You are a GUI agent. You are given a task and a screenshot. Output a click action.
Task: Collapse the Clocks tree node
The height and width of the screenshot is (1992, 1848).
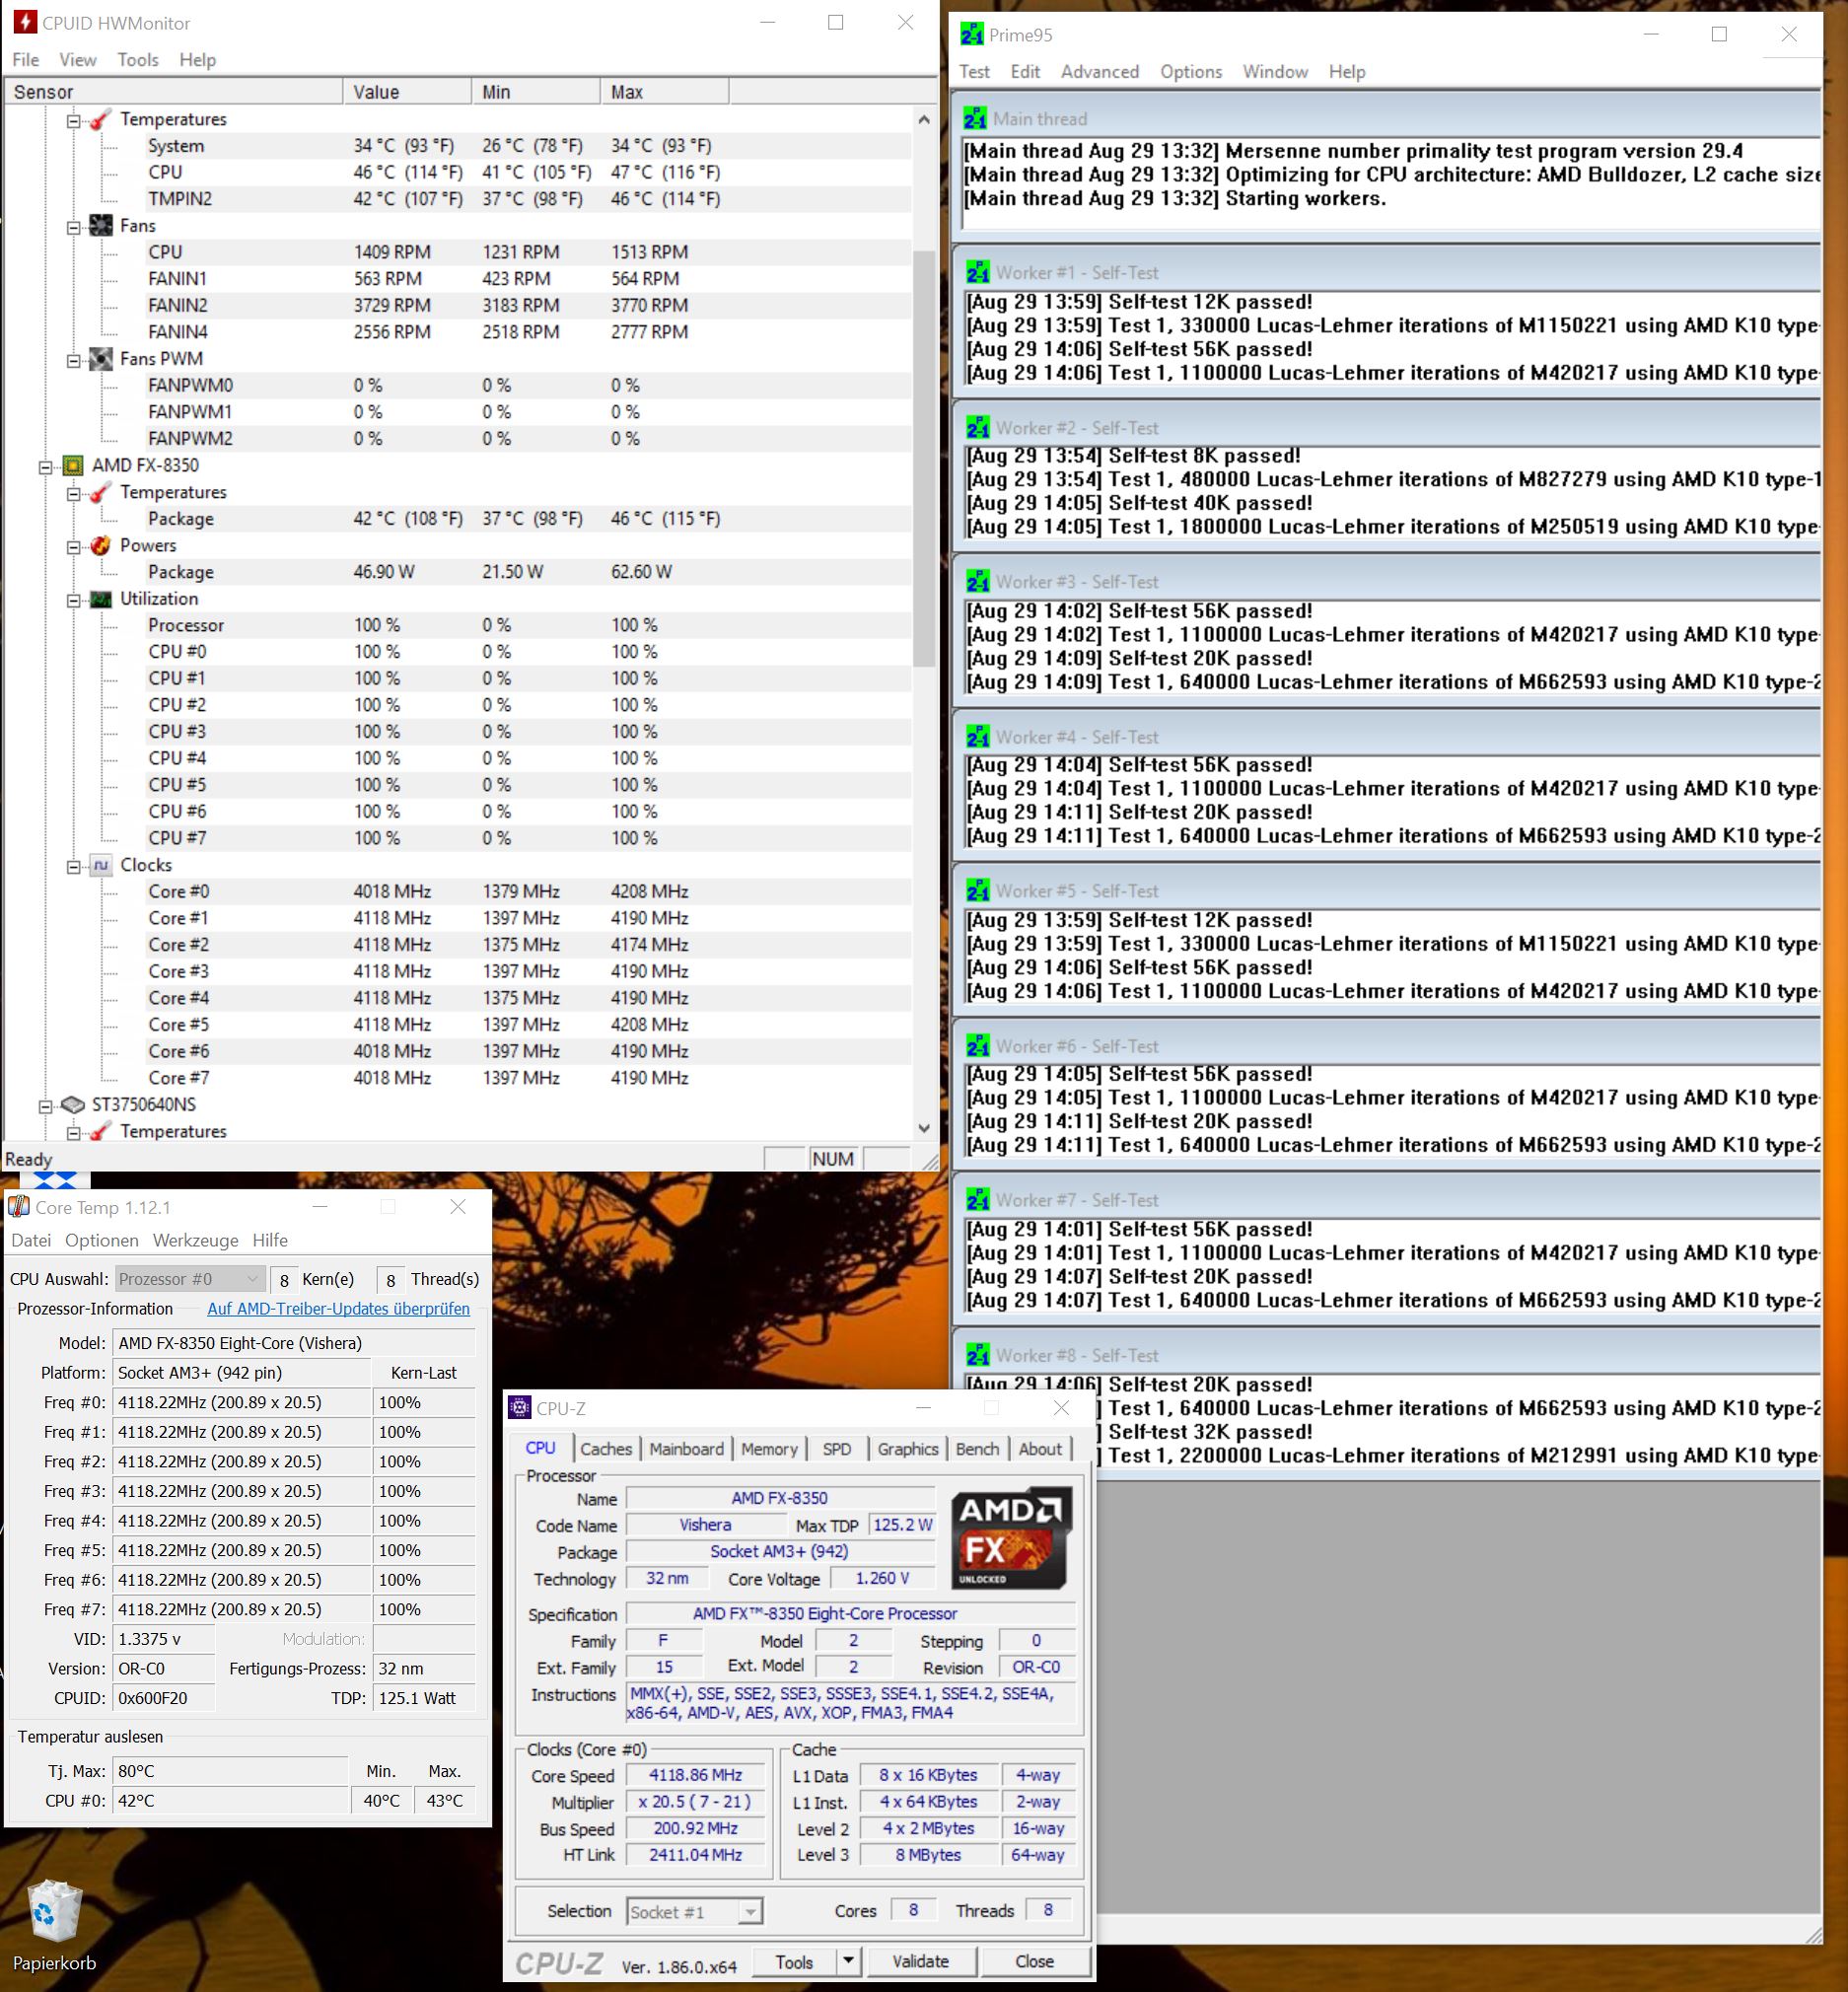(x=73, y=866)
